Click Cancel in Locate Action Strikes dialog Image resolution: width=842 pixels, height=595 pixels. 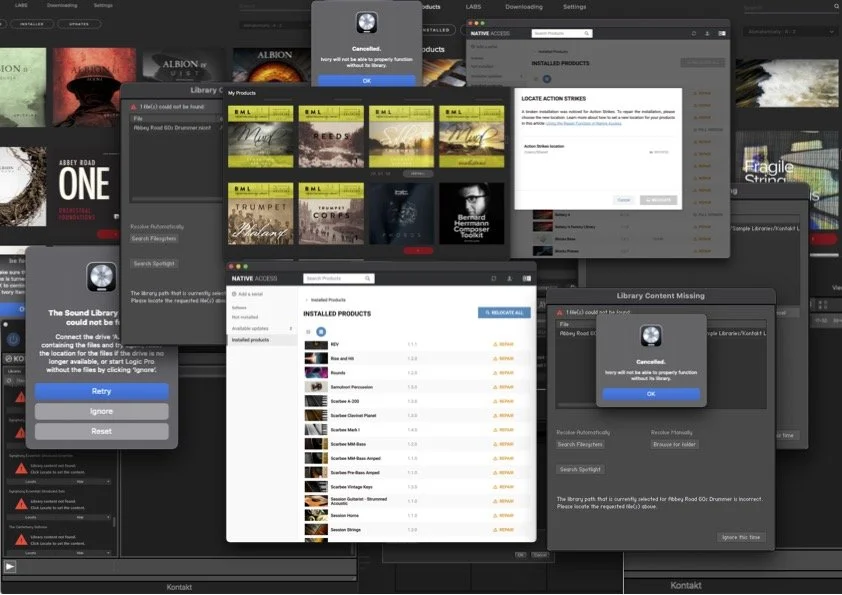click(623, 200)
